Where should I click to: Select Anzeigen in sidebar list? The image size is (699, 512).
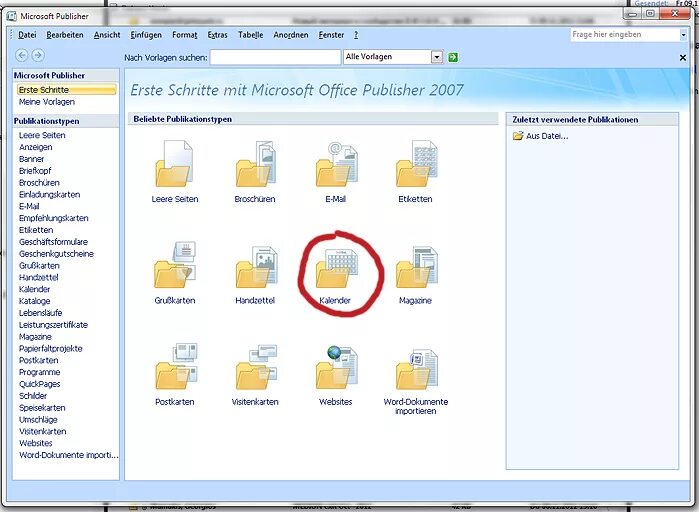(x=36, y=147)
